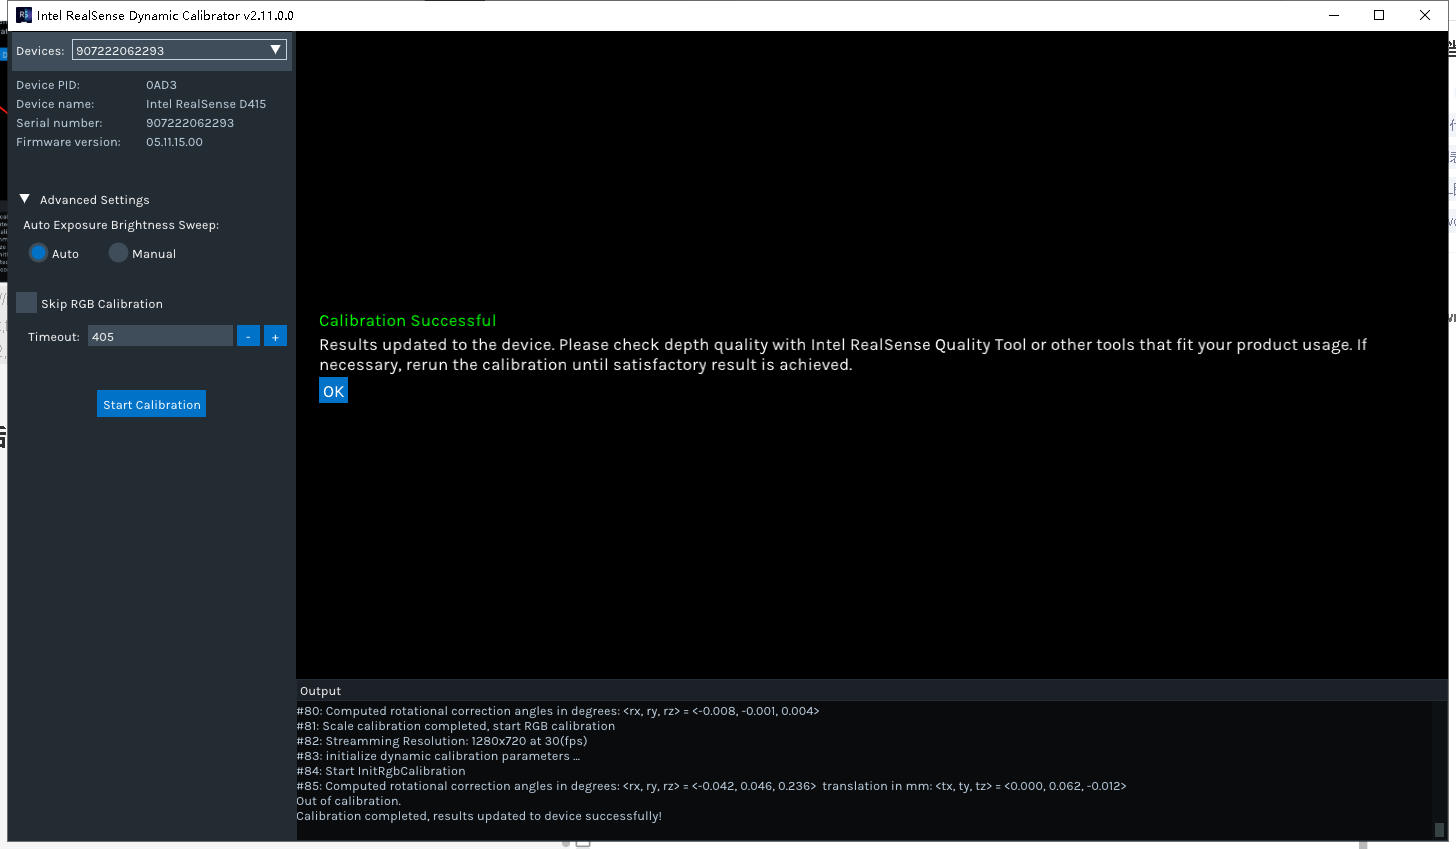This screenshot has width=1456, height=849.
Task: Click the Output panel label
Action: pyautogui.click(x=320, y=691)
